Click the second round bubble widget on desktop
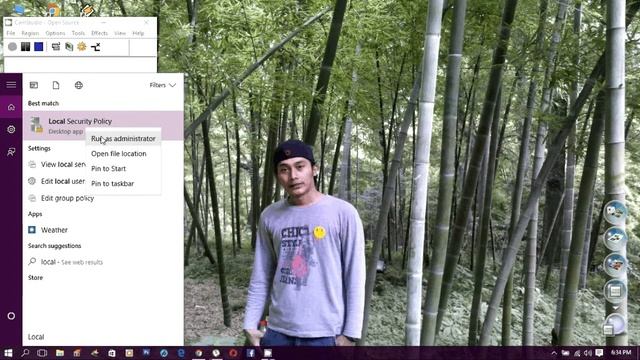Image resolution: width=640 pixels, height=360 pixels. [615, 239]
